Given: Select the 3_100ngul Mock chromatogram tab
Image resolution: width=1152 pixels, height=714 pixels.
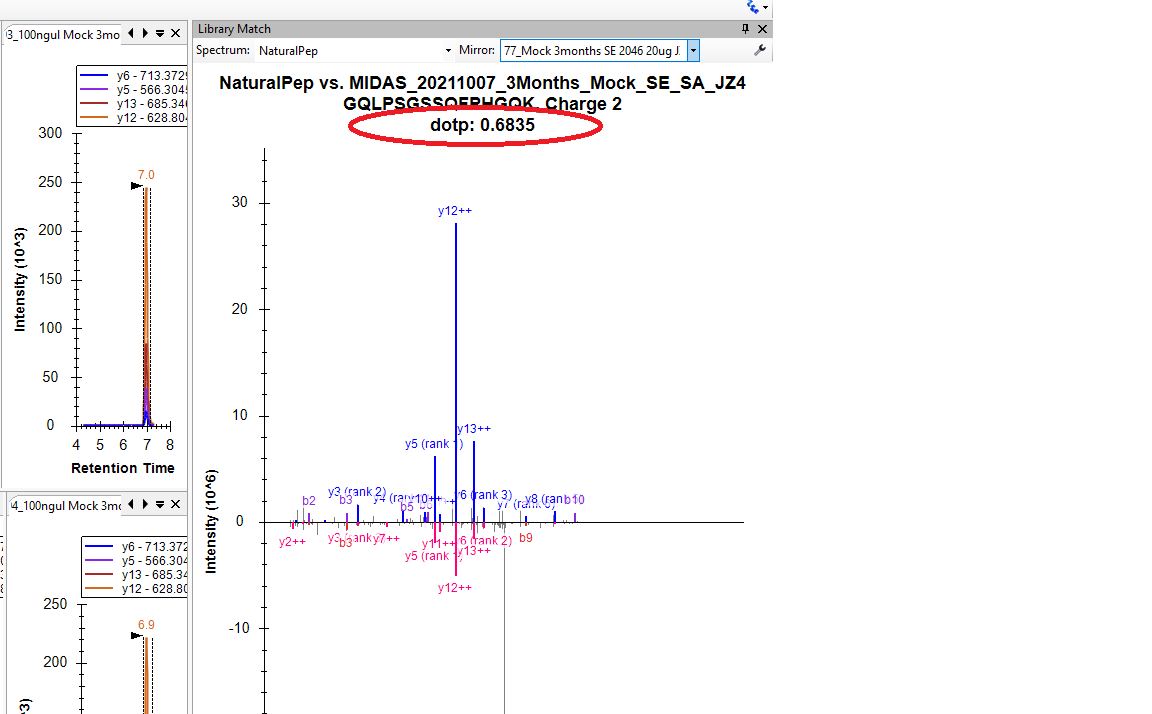Looking at the screenshot, I should point(62,35).
